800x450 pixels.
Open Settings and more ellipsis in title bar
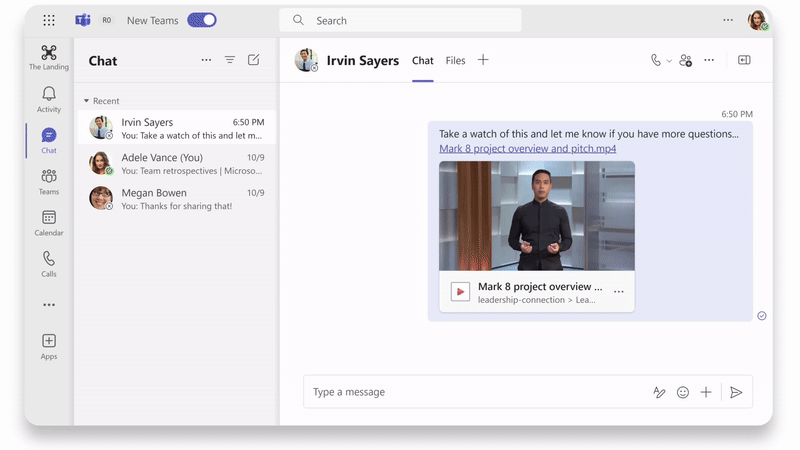[x=728, y=20]
